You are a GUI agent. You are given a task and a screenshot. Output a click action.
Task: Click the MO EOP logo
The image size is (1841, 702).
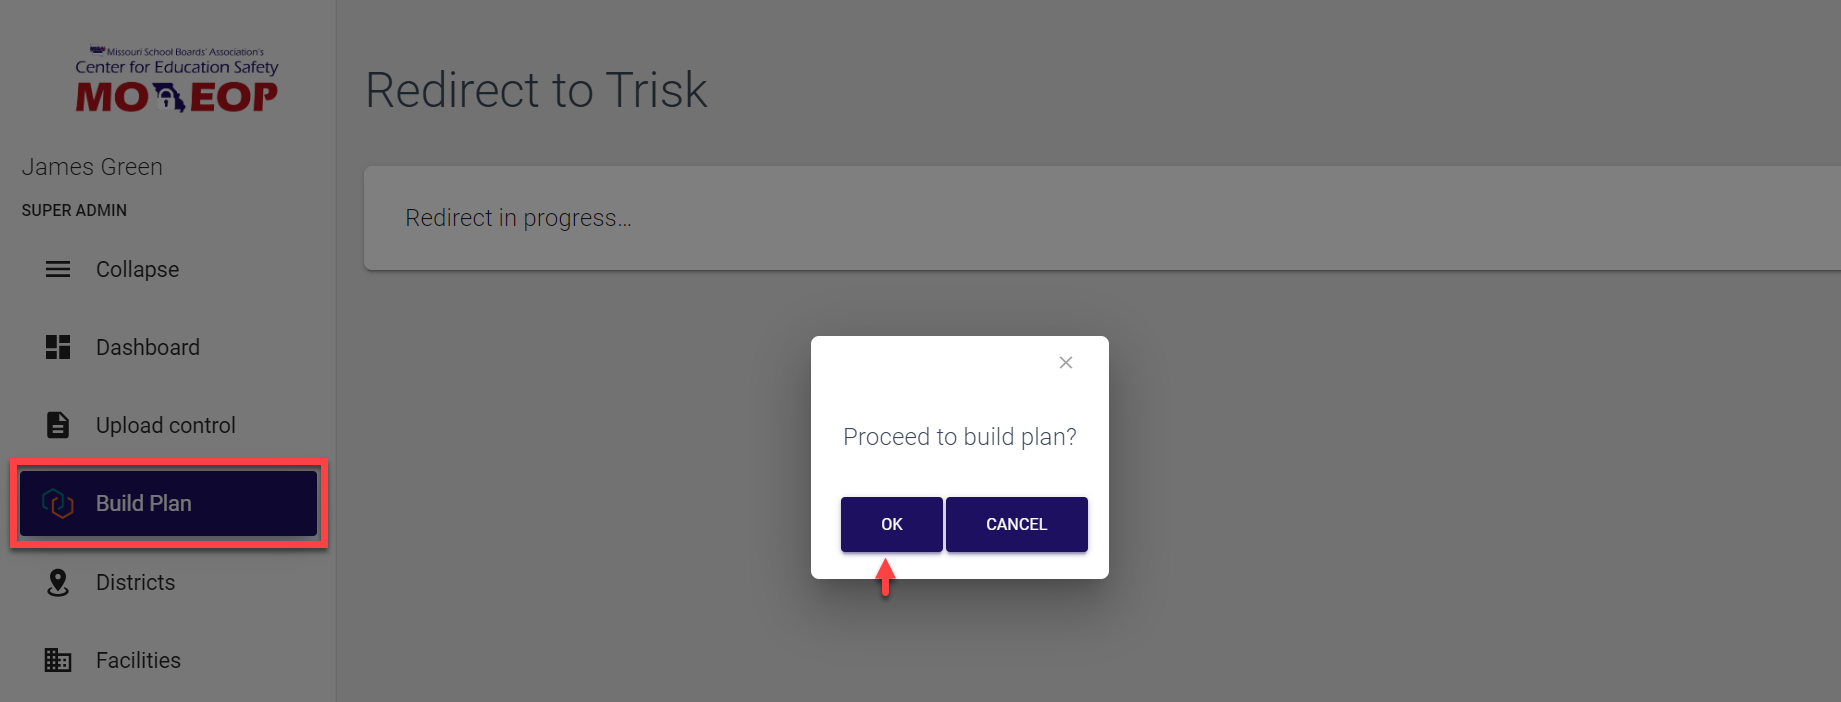click(176, 81)
